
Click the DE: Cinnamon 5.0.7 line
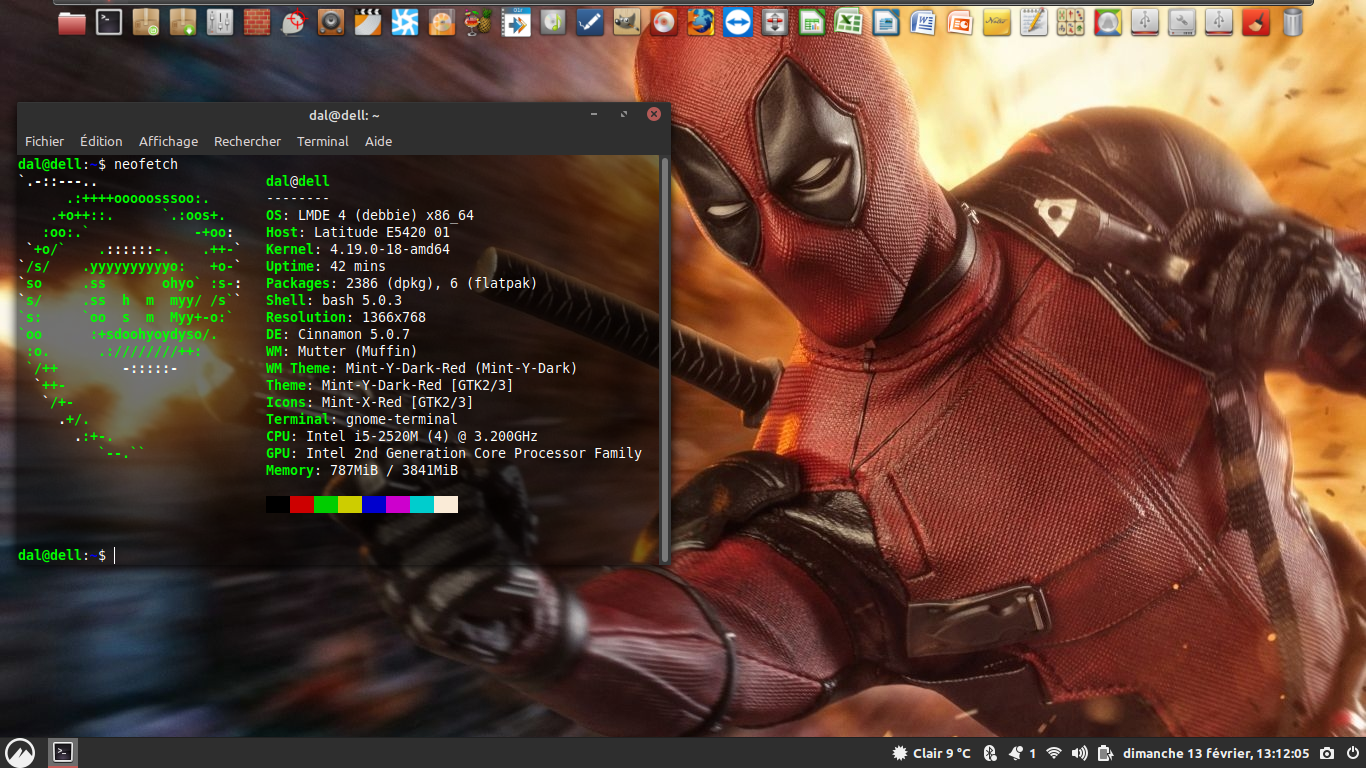coord(338,334)
